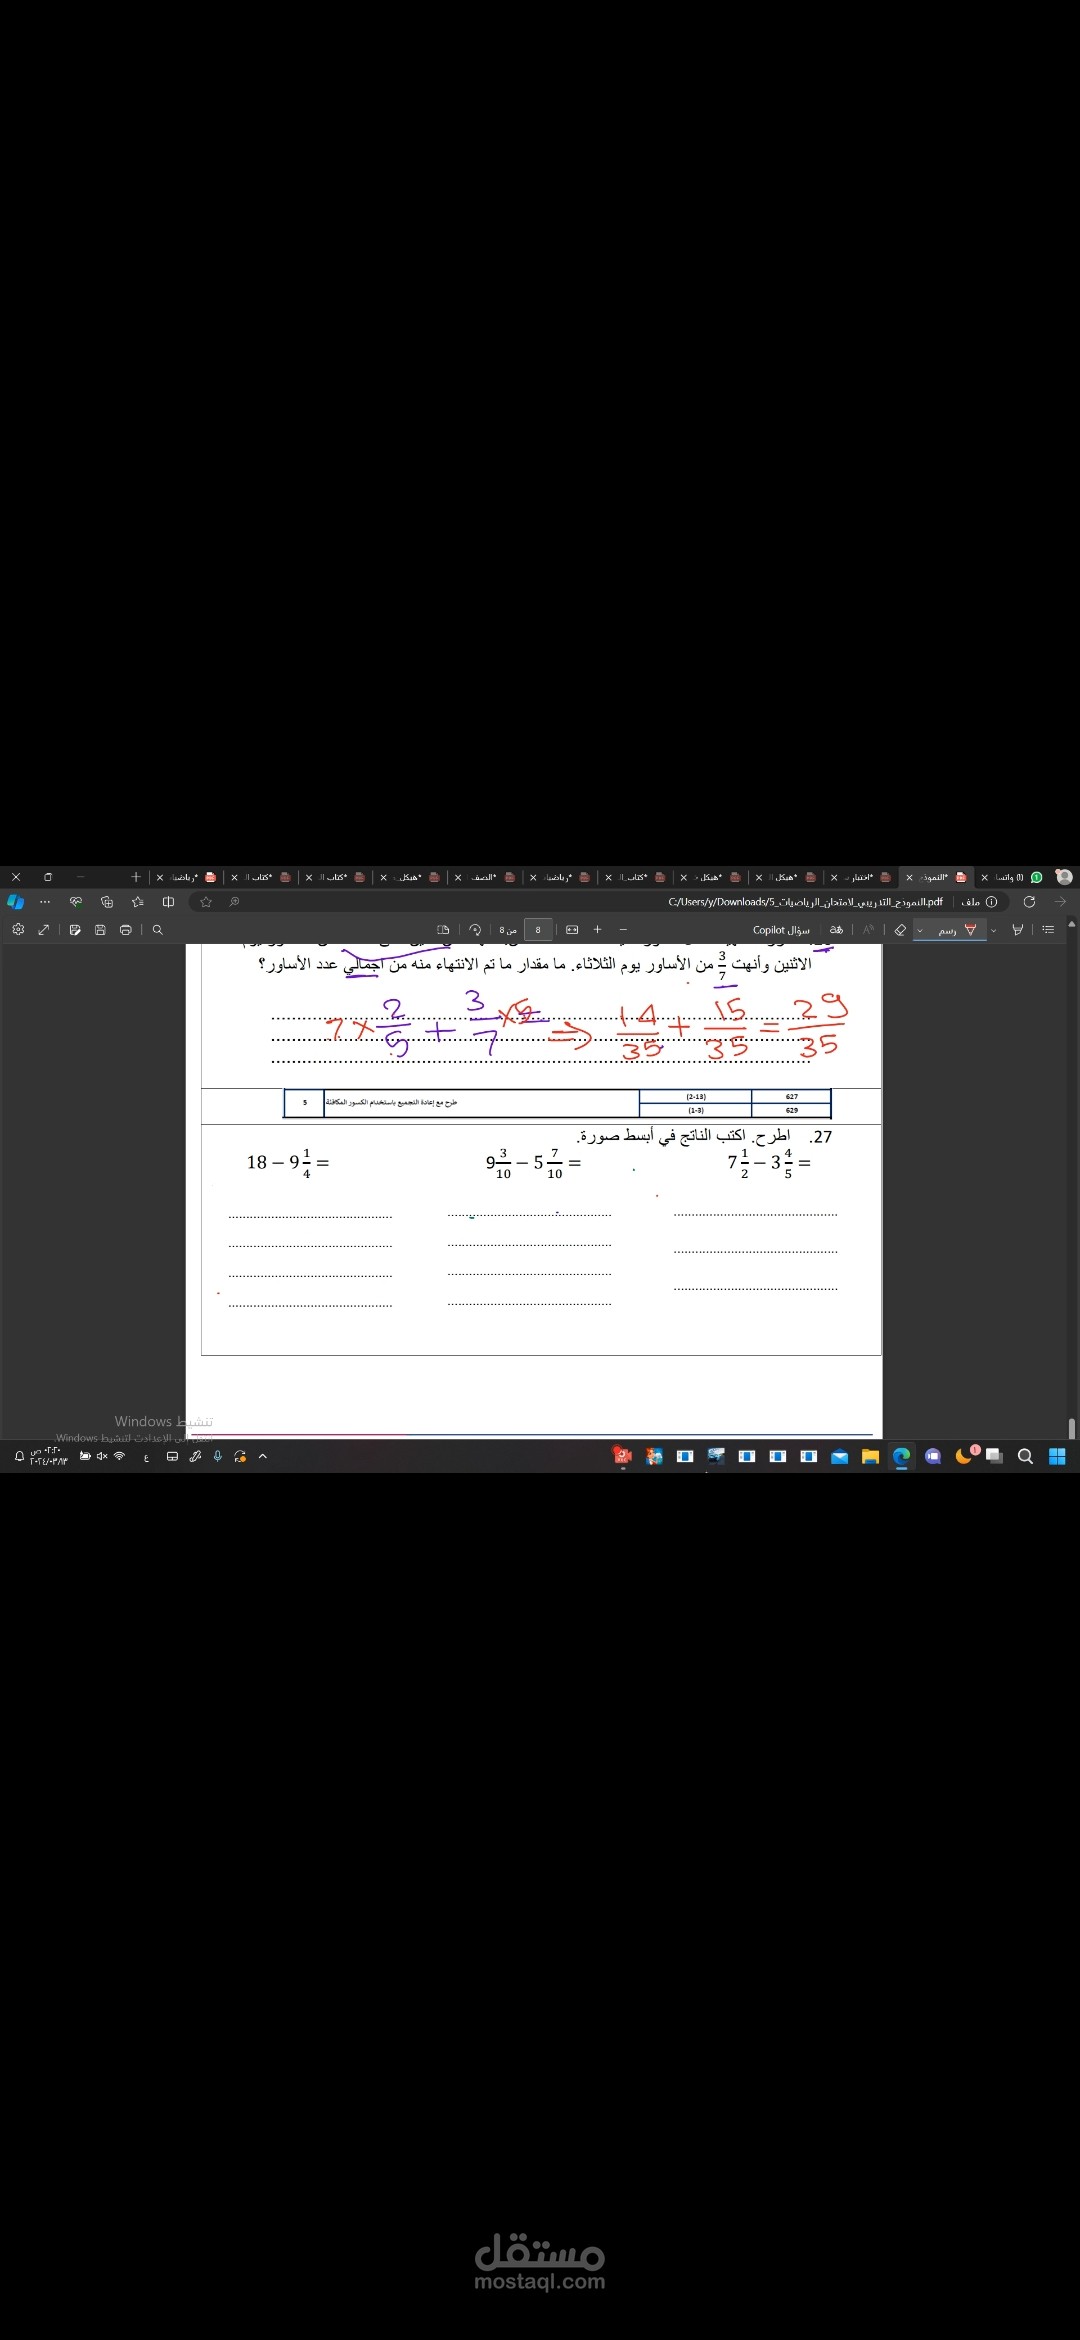Toggle the muted volume tray icon

[102, 1456]
